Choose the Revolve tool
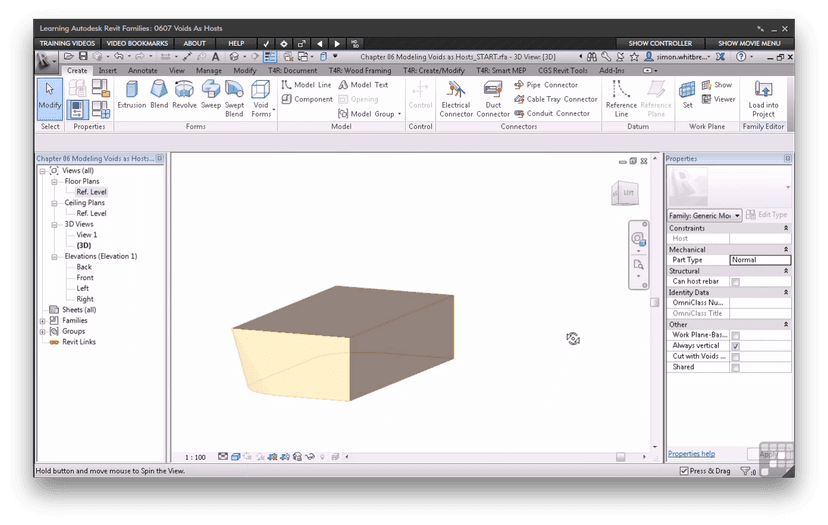Image resolution: width=828 pixels, height=525 pixels. 184,95
